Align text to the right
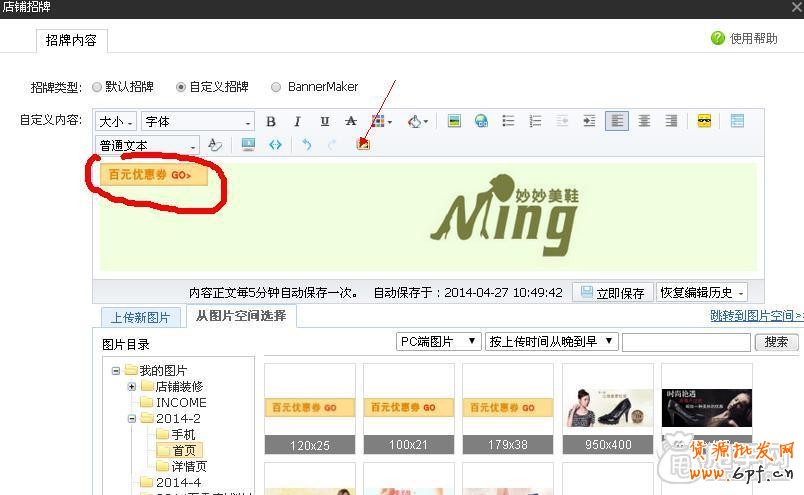The image size is (804, 495). (671, 121)
